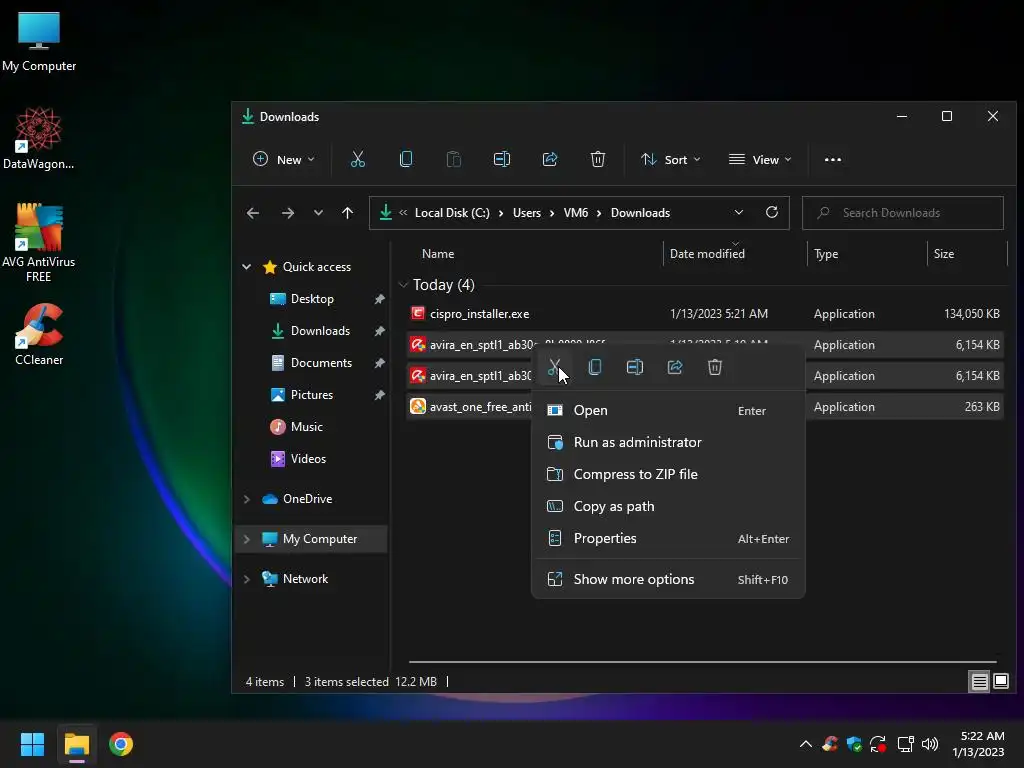Open Documents in Quick access
Viewport: 1024px width, 768px height.
click(x=321, y=362)
